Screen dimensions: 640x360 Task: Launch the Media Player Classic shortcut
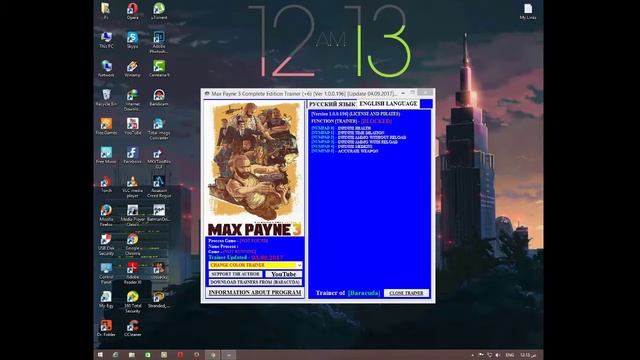point(132,216)
